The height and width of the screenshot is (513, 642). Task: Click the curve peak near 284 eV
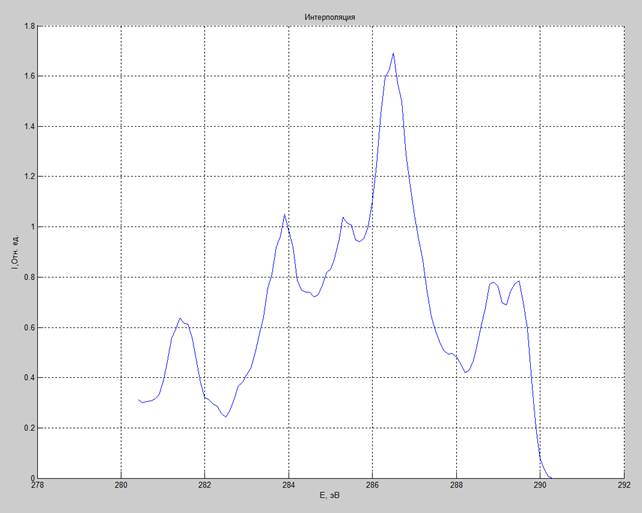[285, 215]
